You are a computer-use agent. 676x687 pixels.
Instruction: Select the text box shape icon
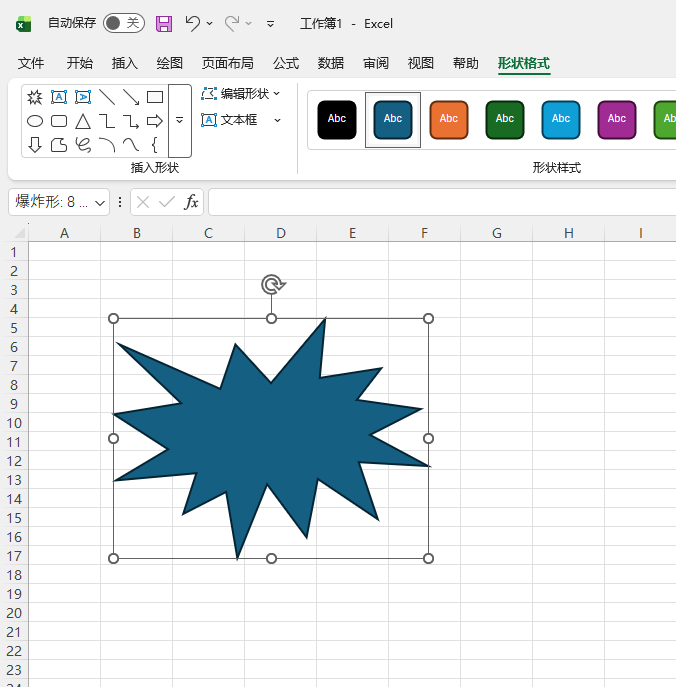tap(59, 97)
